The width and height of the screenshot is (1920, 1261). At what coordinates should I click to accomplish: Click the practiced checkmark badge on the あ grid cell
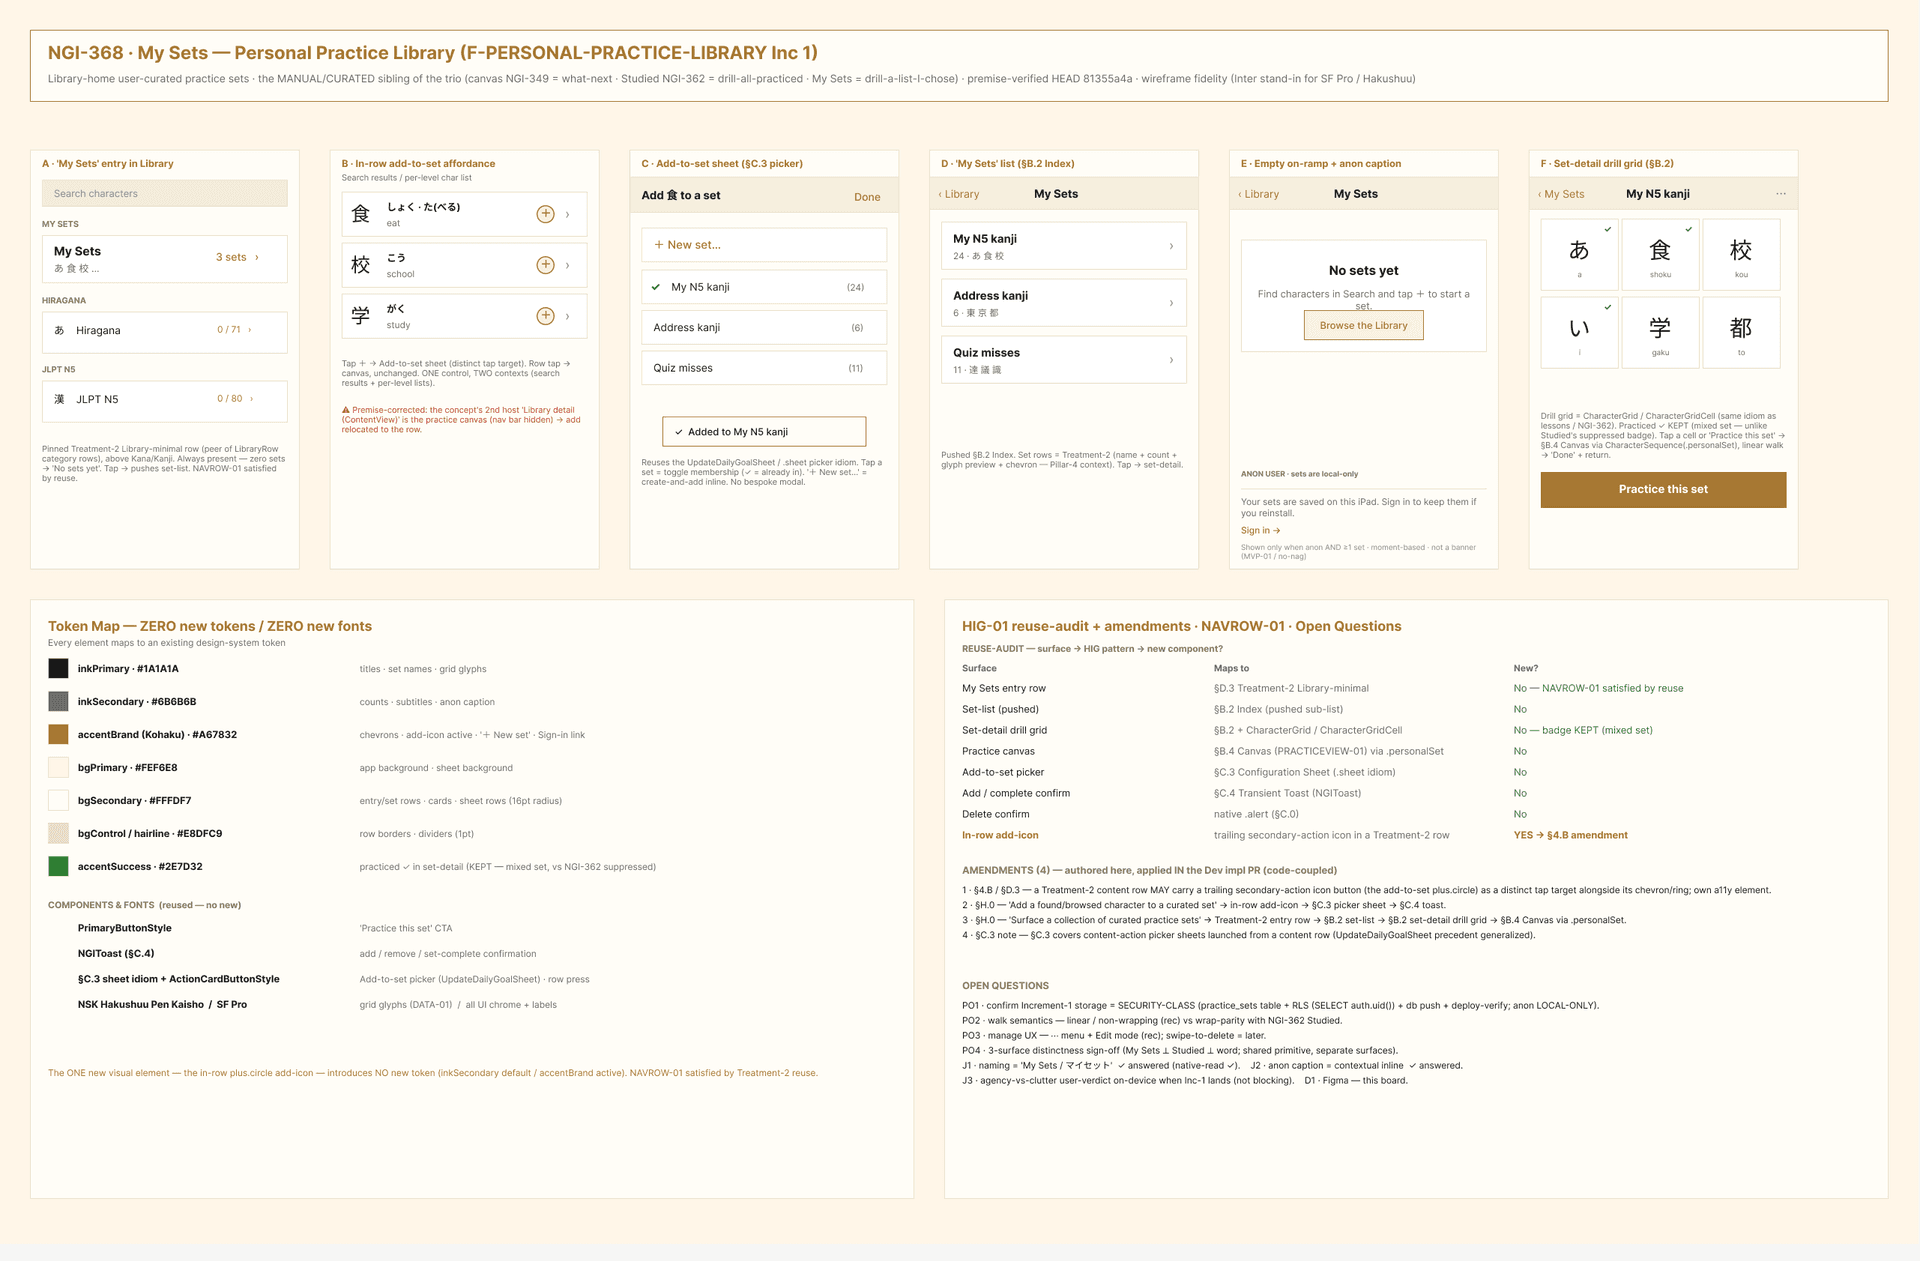(x=1608, y=229)
